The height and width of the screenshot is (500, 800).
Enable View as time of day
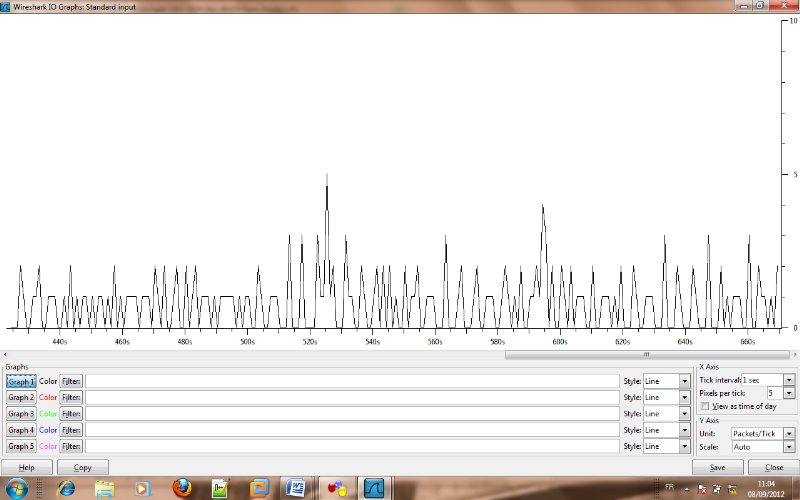(706, 406)
